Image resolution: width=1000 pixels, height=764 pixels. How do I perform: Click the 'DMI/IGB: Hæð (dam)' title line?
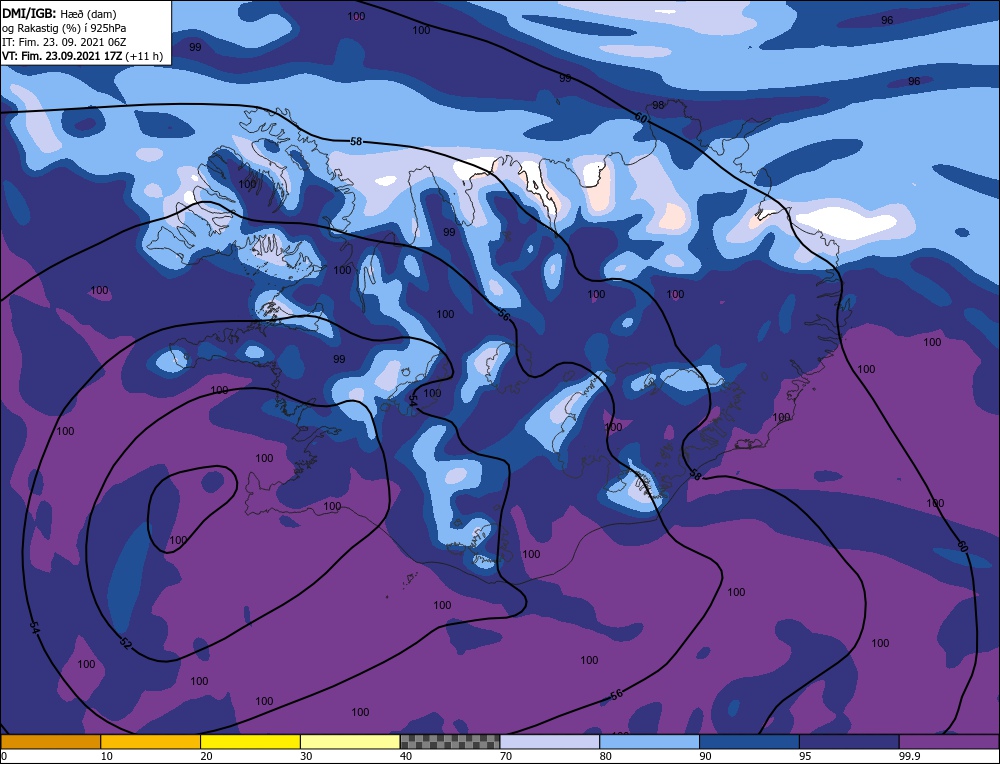coord(59,14)
